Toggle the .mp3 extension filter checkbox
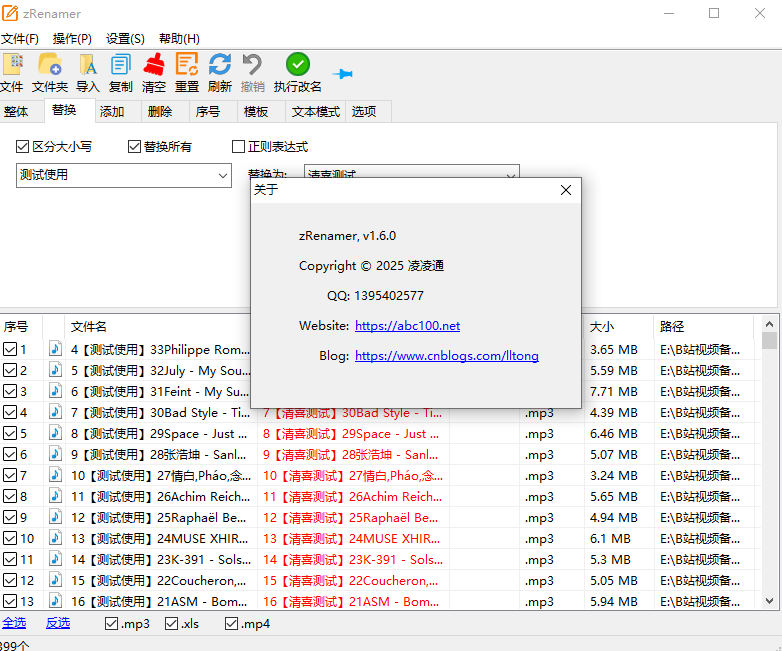This screenshot has width=782, height=651. point(112,624)
